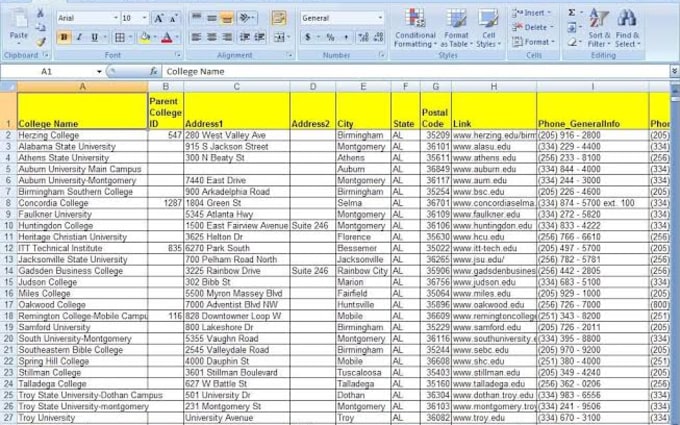
Task: Click the Decrease Indent icon
Action: pos(245,37)
